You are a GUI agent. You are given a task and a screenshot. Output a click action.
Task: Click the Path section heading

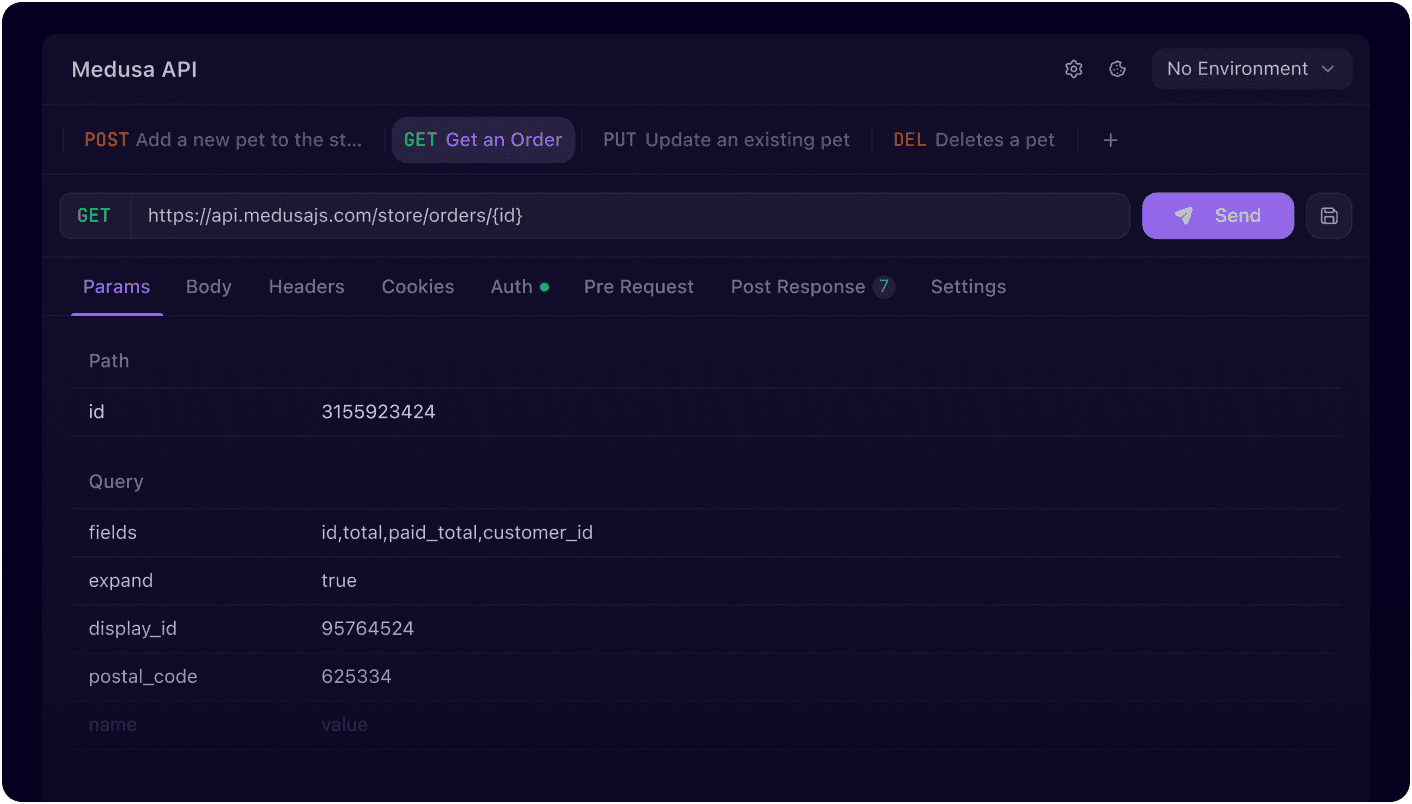[x=109, y=361]
